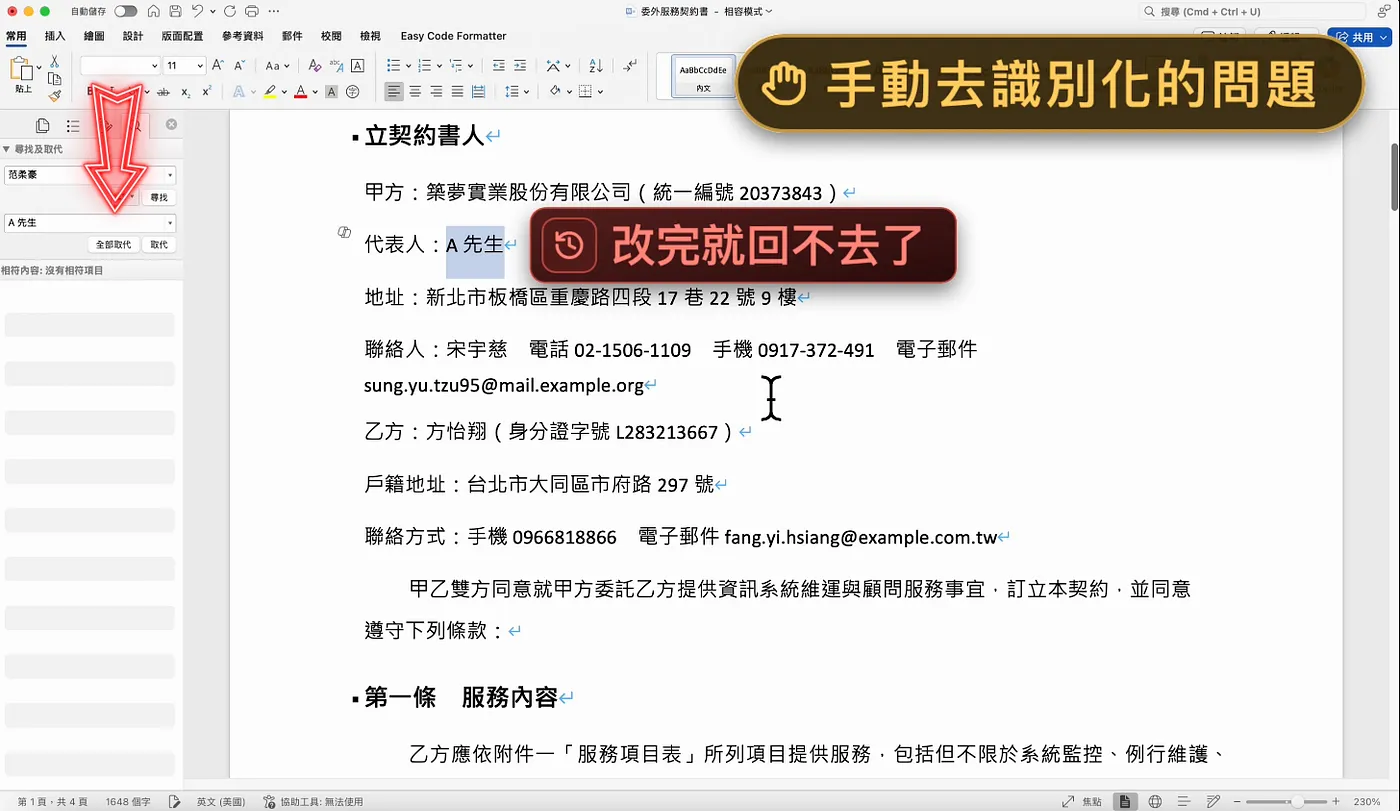This screenshot has height=811, width=1400.
Task: Click the Home icon in title bar
Action: click(153, 11)
